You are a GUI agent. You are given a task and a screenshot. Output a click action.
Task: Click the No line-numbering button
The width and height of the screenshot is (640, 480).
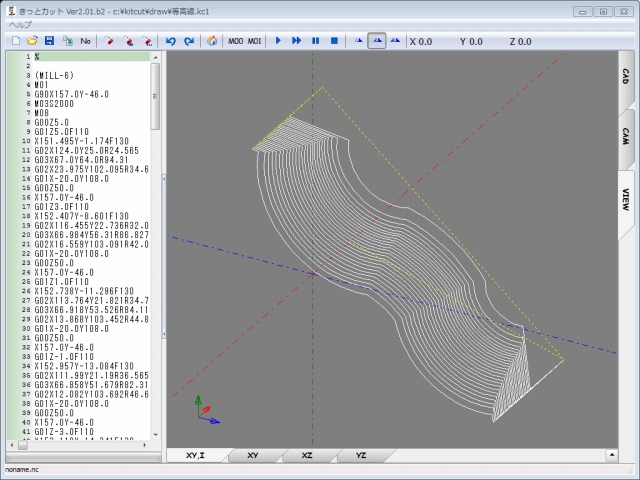point(85,41)
